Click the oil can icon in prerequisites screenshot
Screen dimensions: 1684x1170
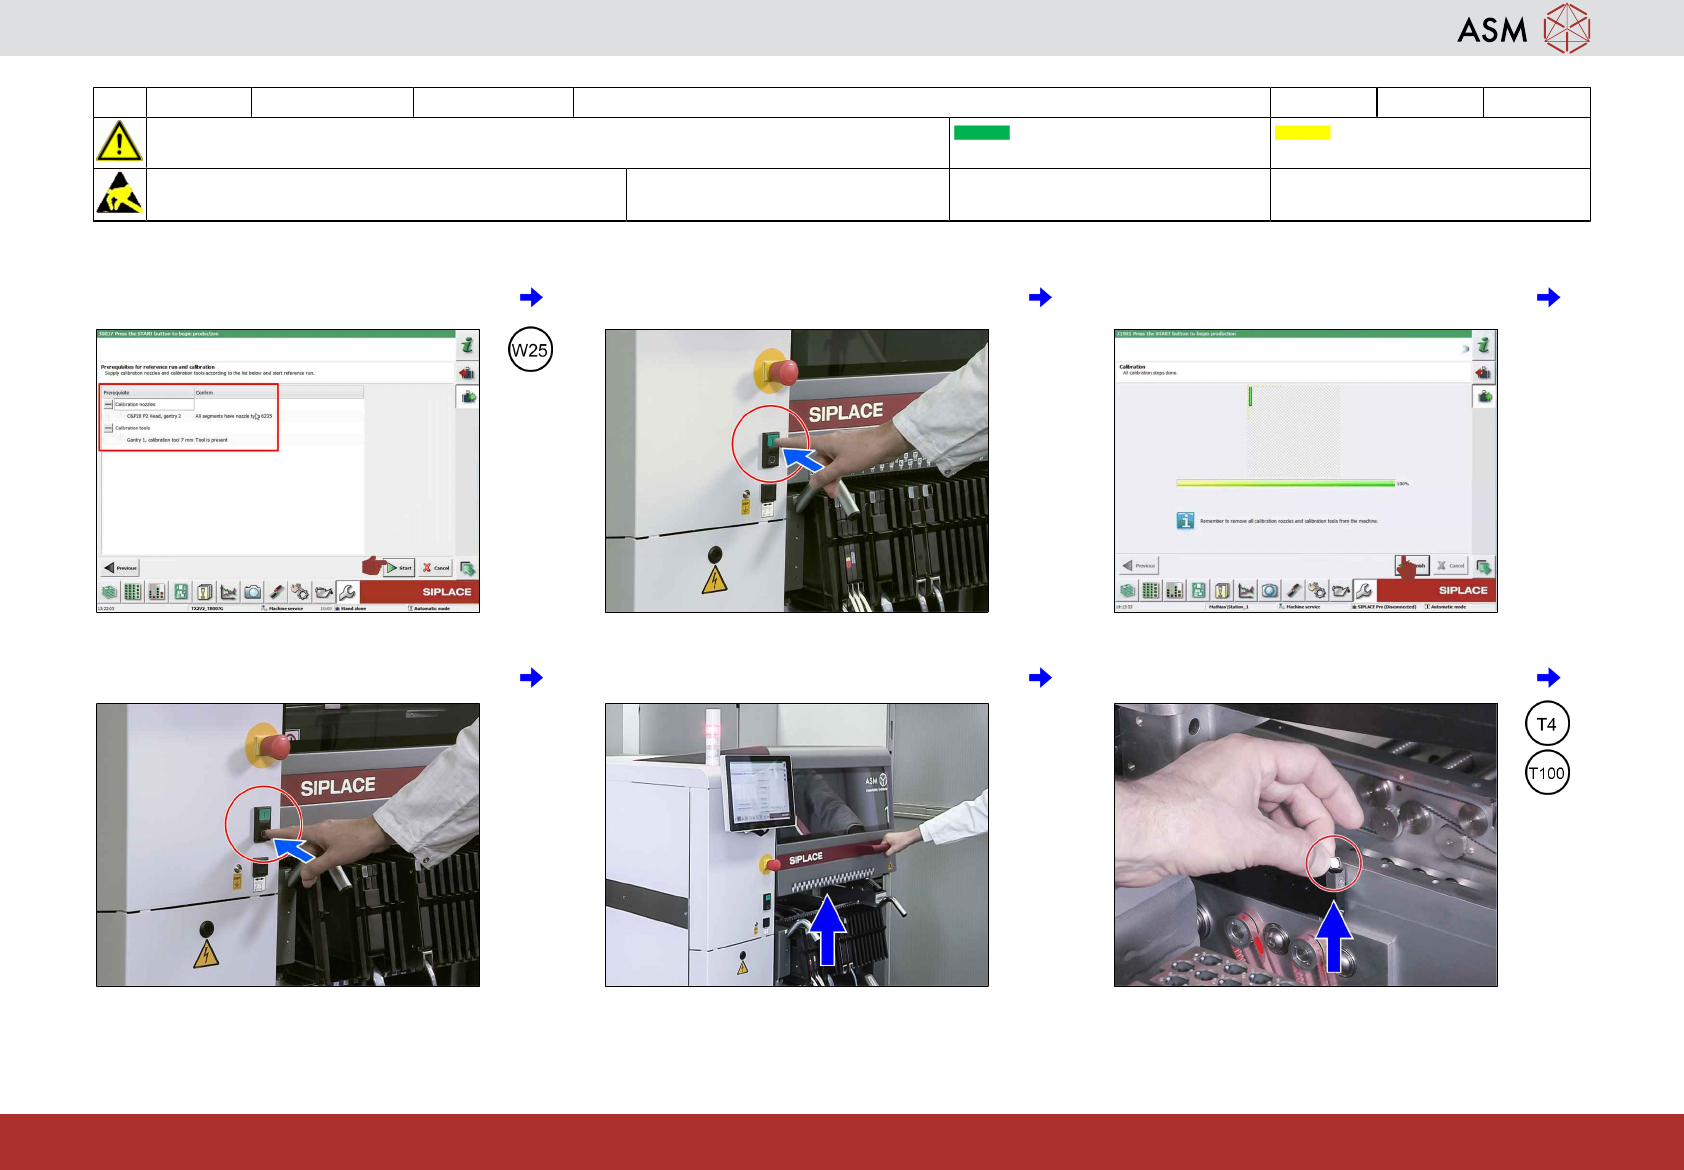(x=323, y=592)
